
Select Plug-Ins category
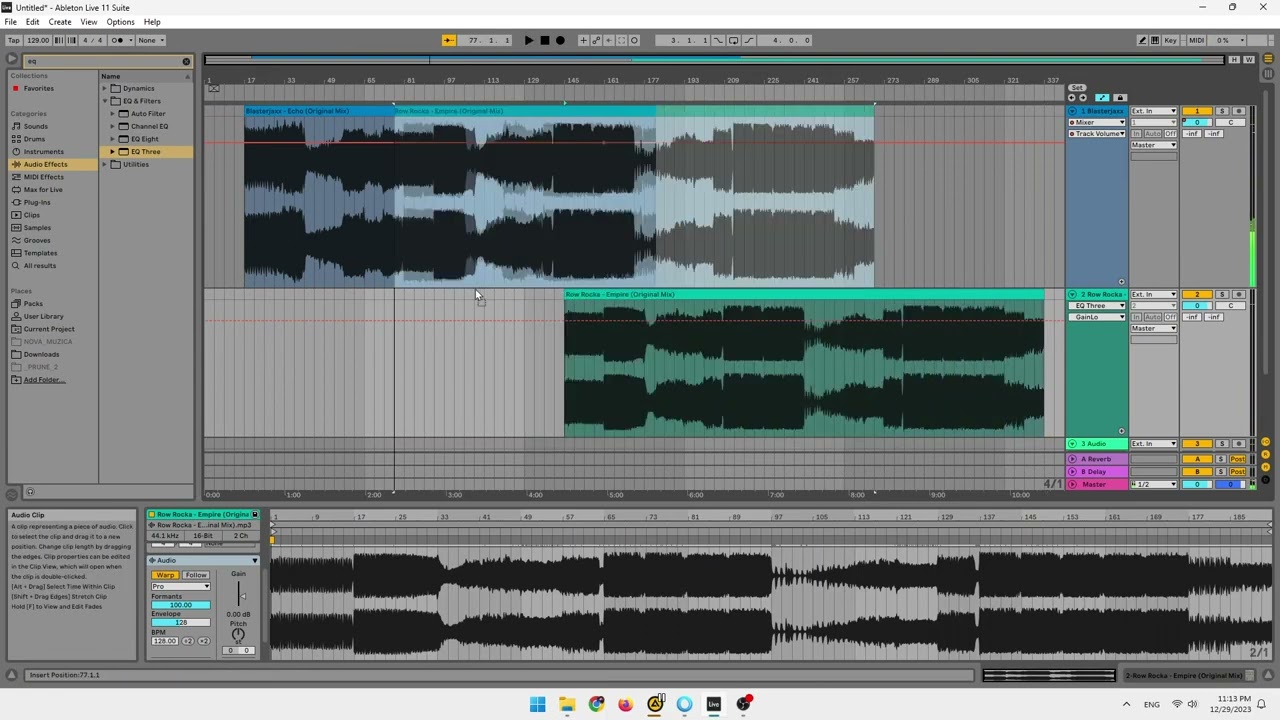37,202
